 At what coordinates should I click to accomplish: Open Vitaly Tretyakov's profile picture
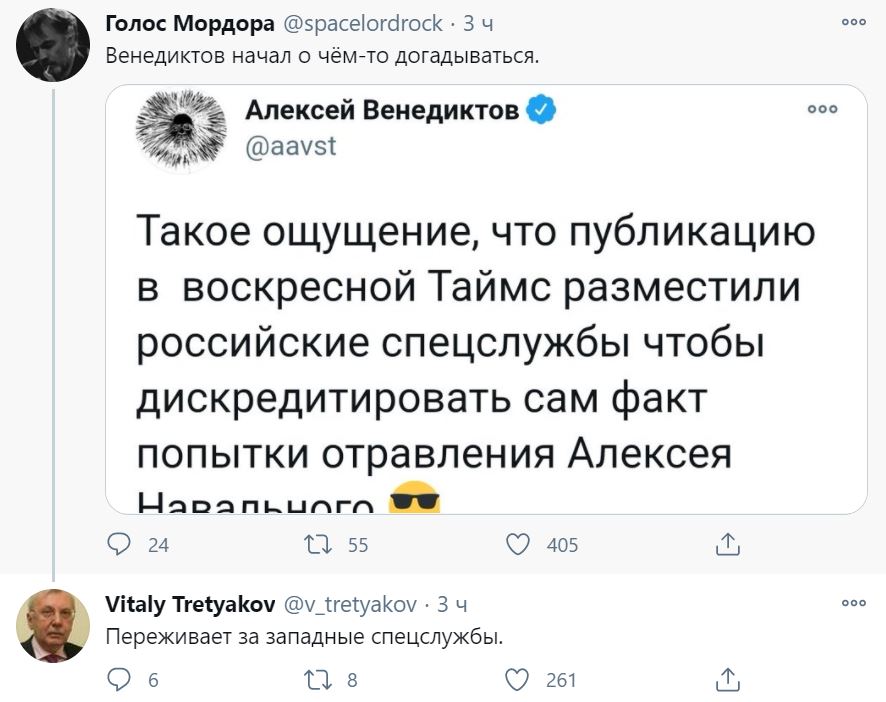(x=53, y=625)
